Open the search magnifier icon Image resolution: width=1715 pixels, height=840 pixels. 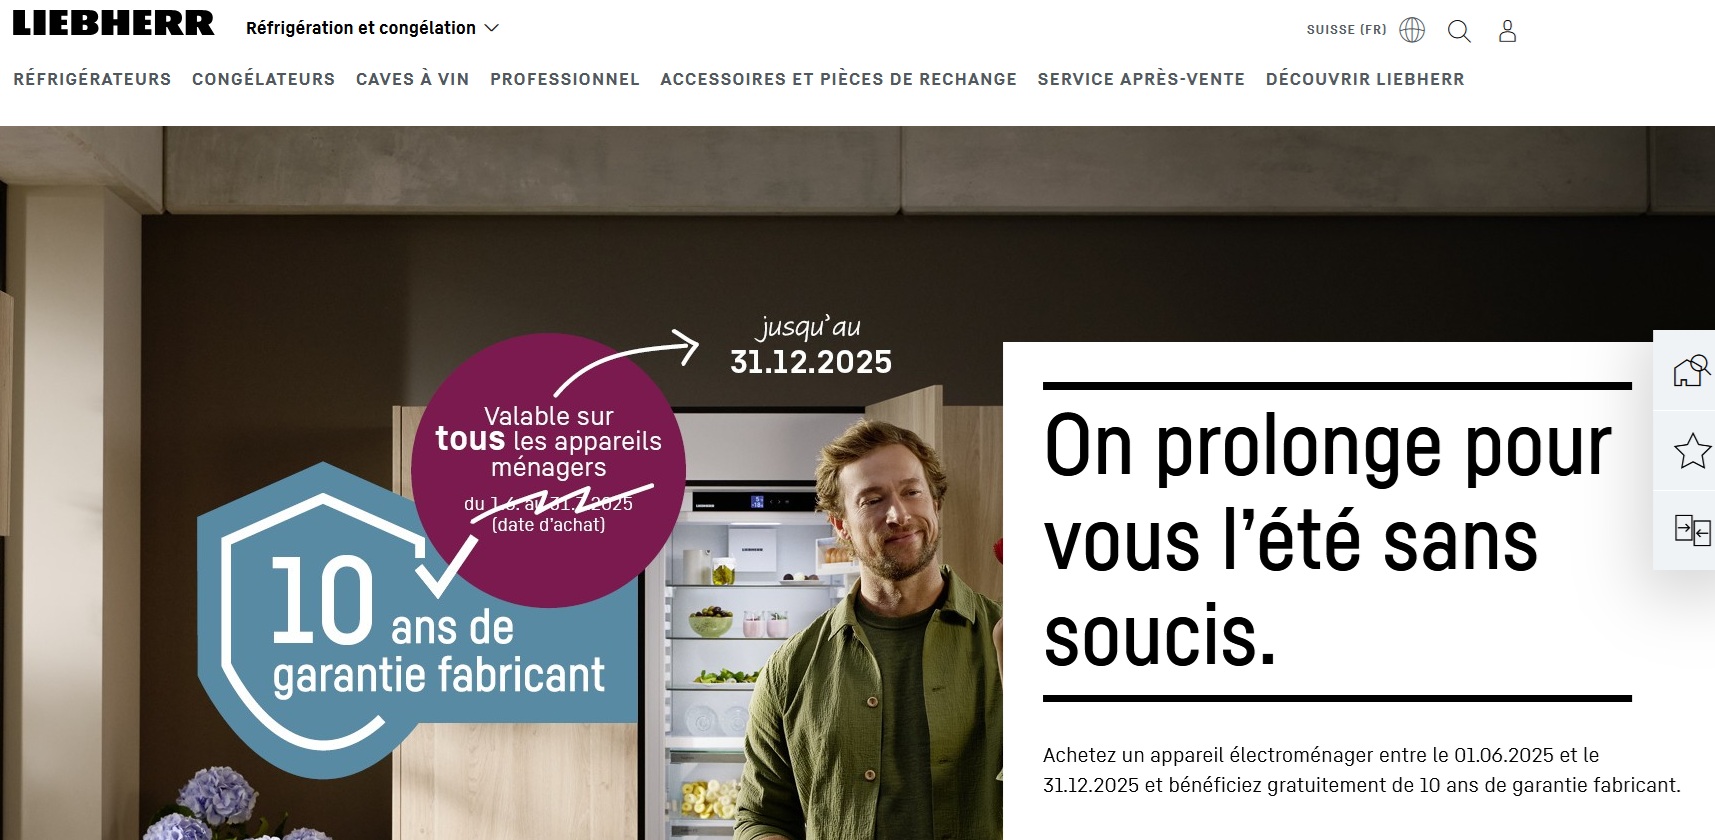[1459, 31]
